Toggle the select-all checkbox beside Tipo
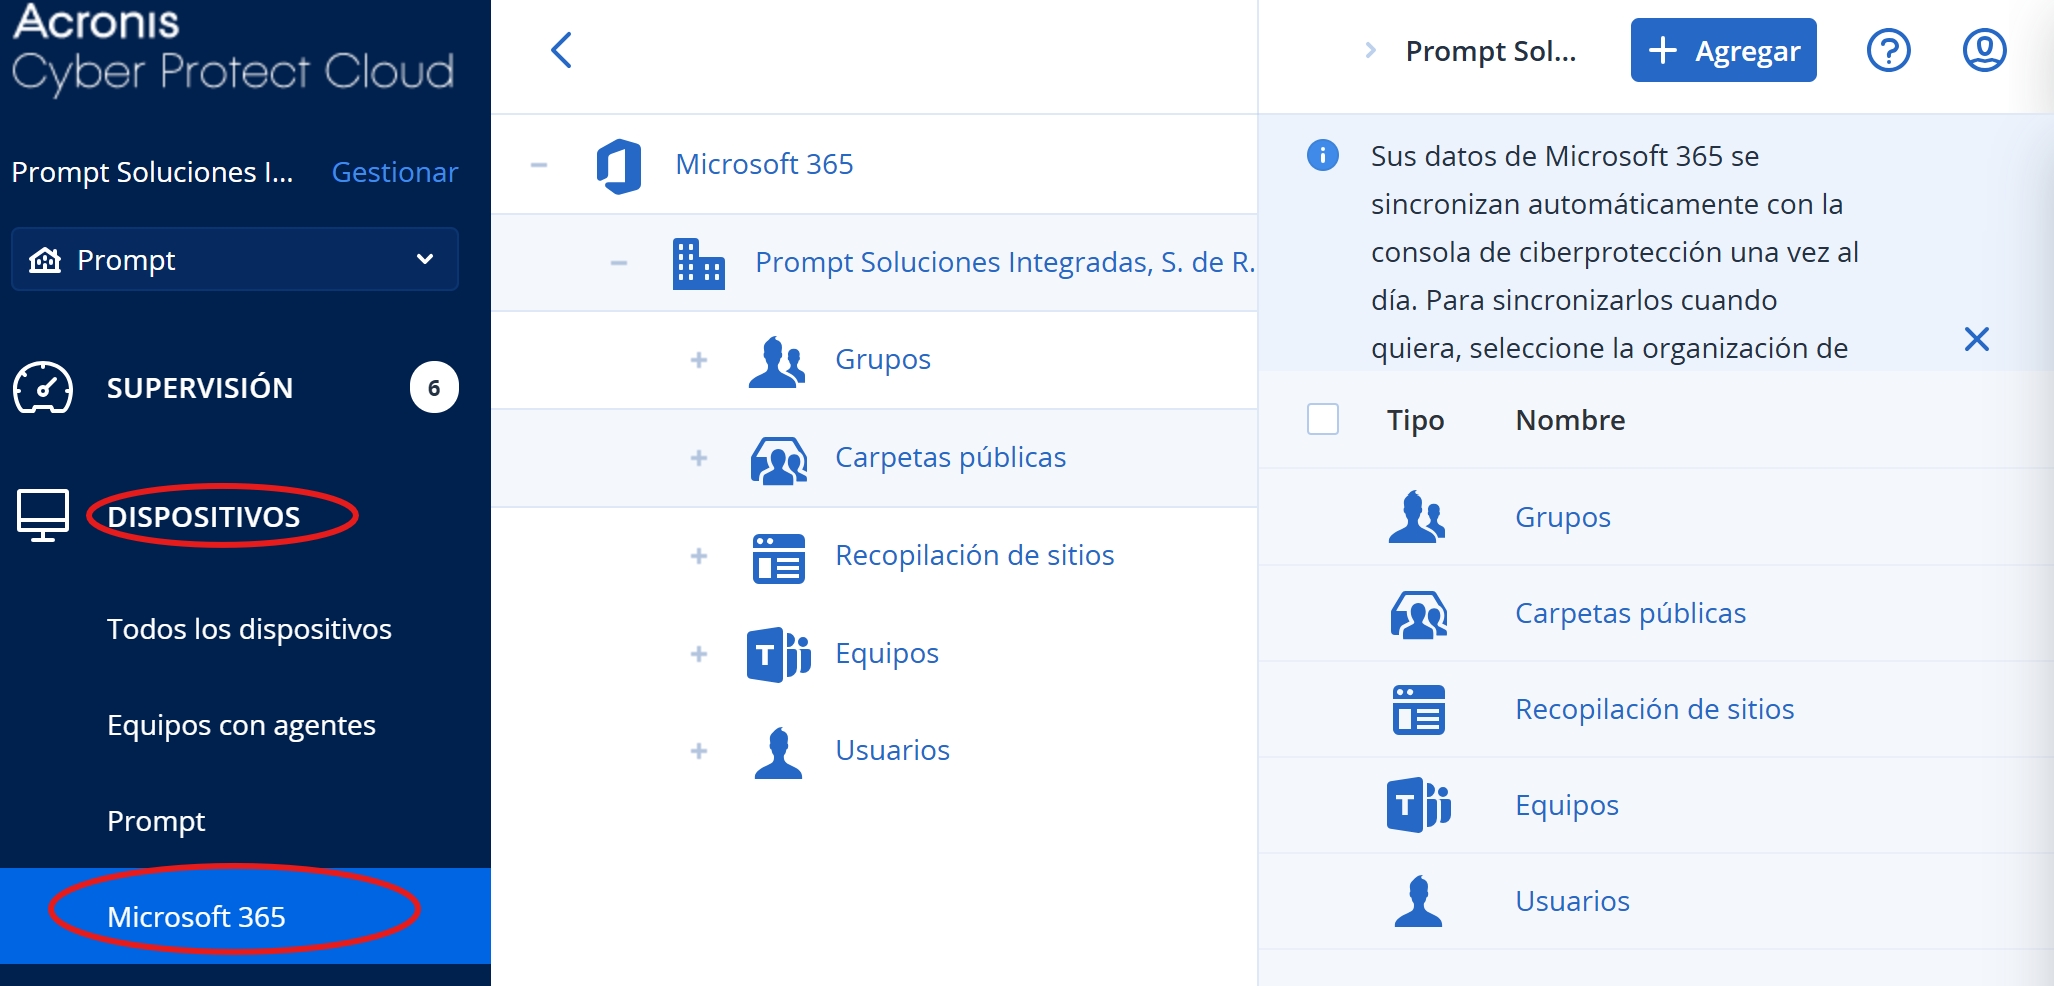Image resolution: width=2054 pixels, height=986 pixels. [x=1322, y=419]
